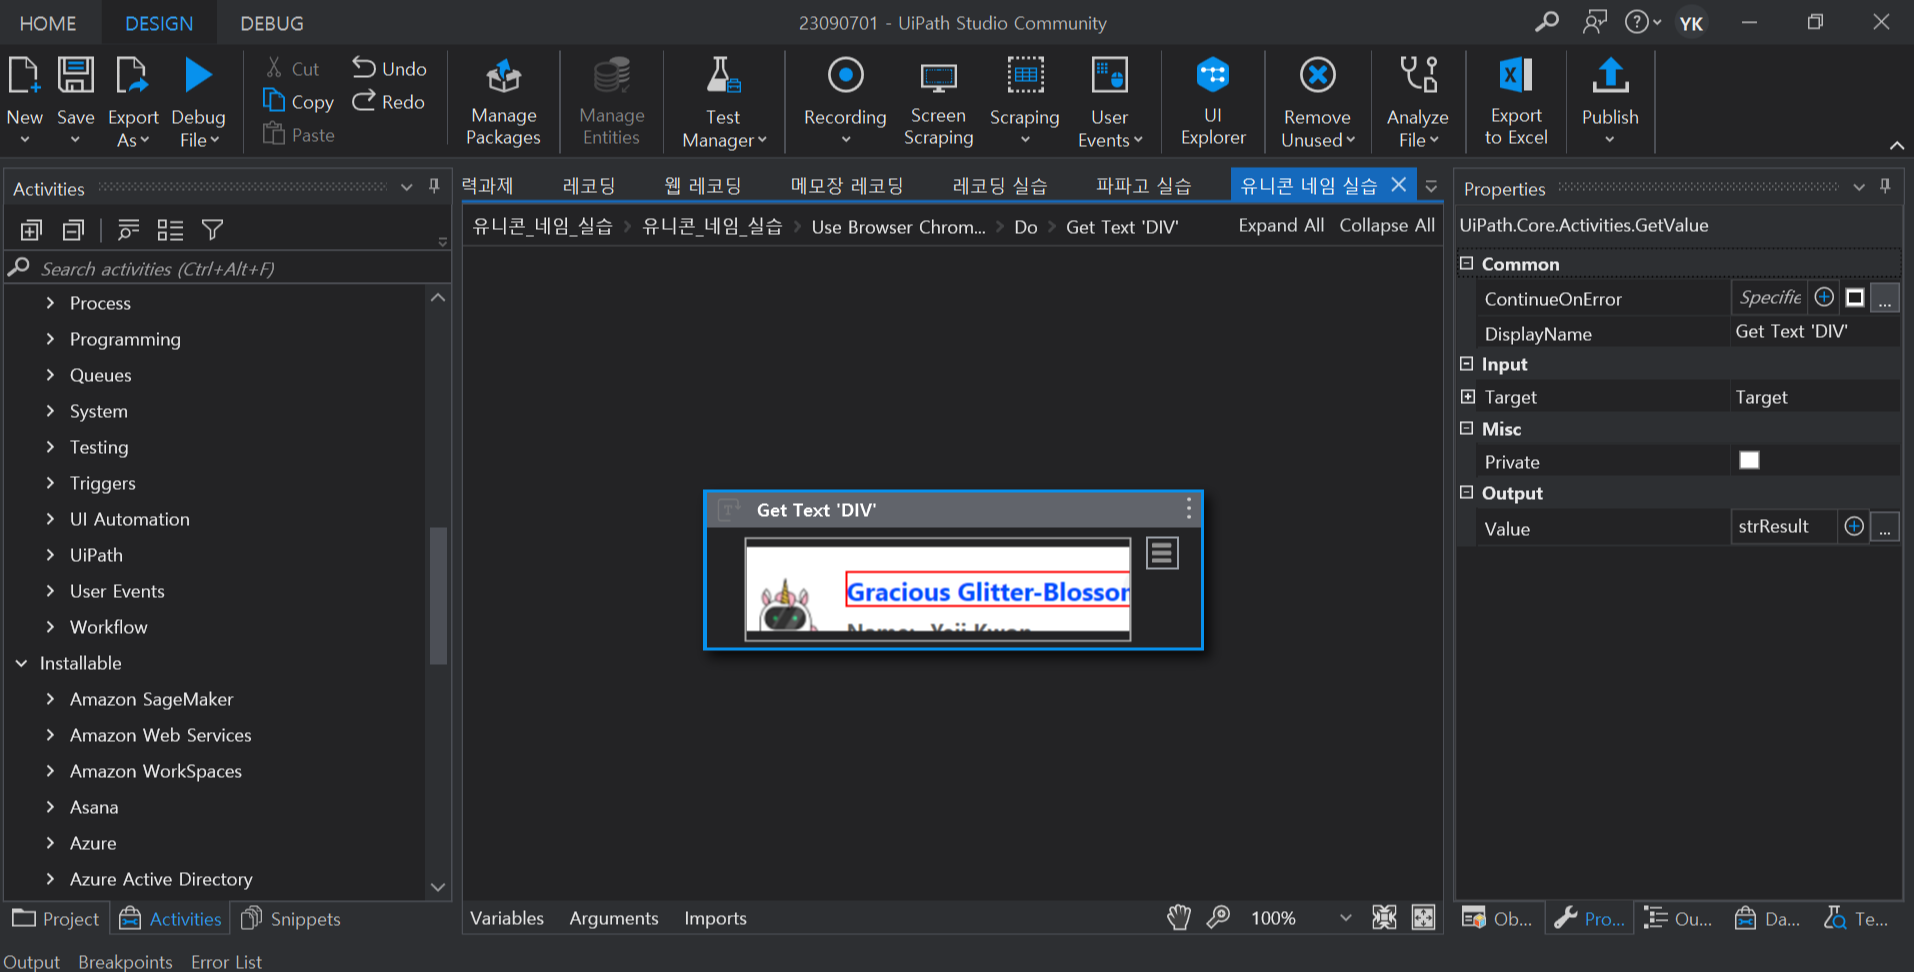Toggle the Private checkbox
The width and height of the screenshot is (1914, 972).
pyautogui.click(x=1749, y=460)
